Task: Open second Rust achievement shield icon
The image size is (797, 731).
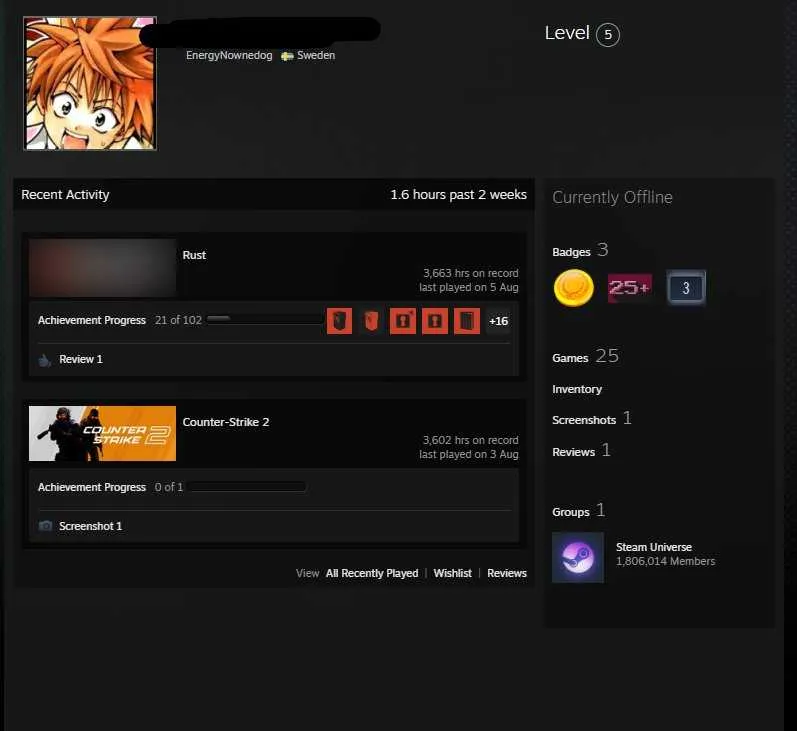Action: (x=371, y=321)
